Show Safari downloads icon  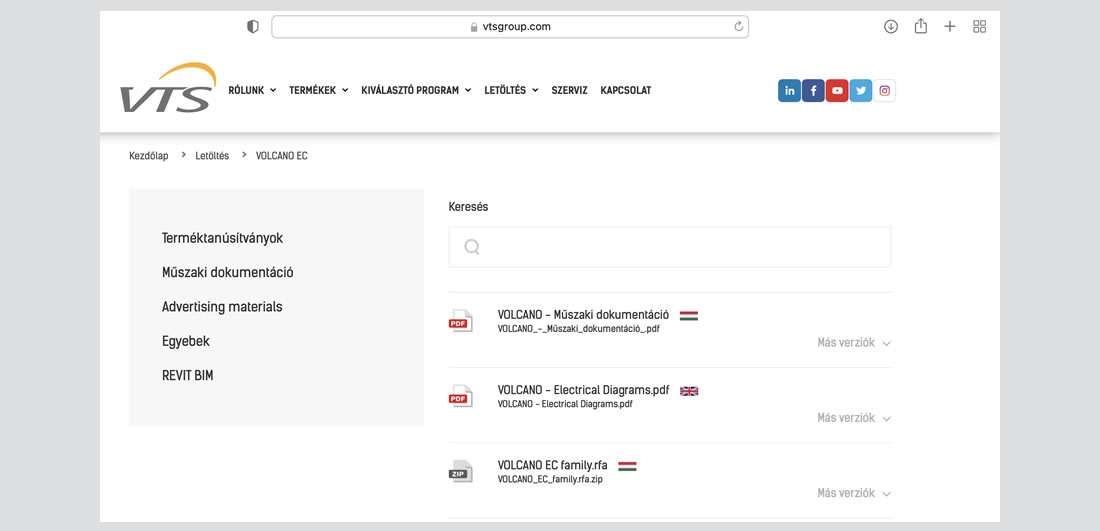(891, 27)
